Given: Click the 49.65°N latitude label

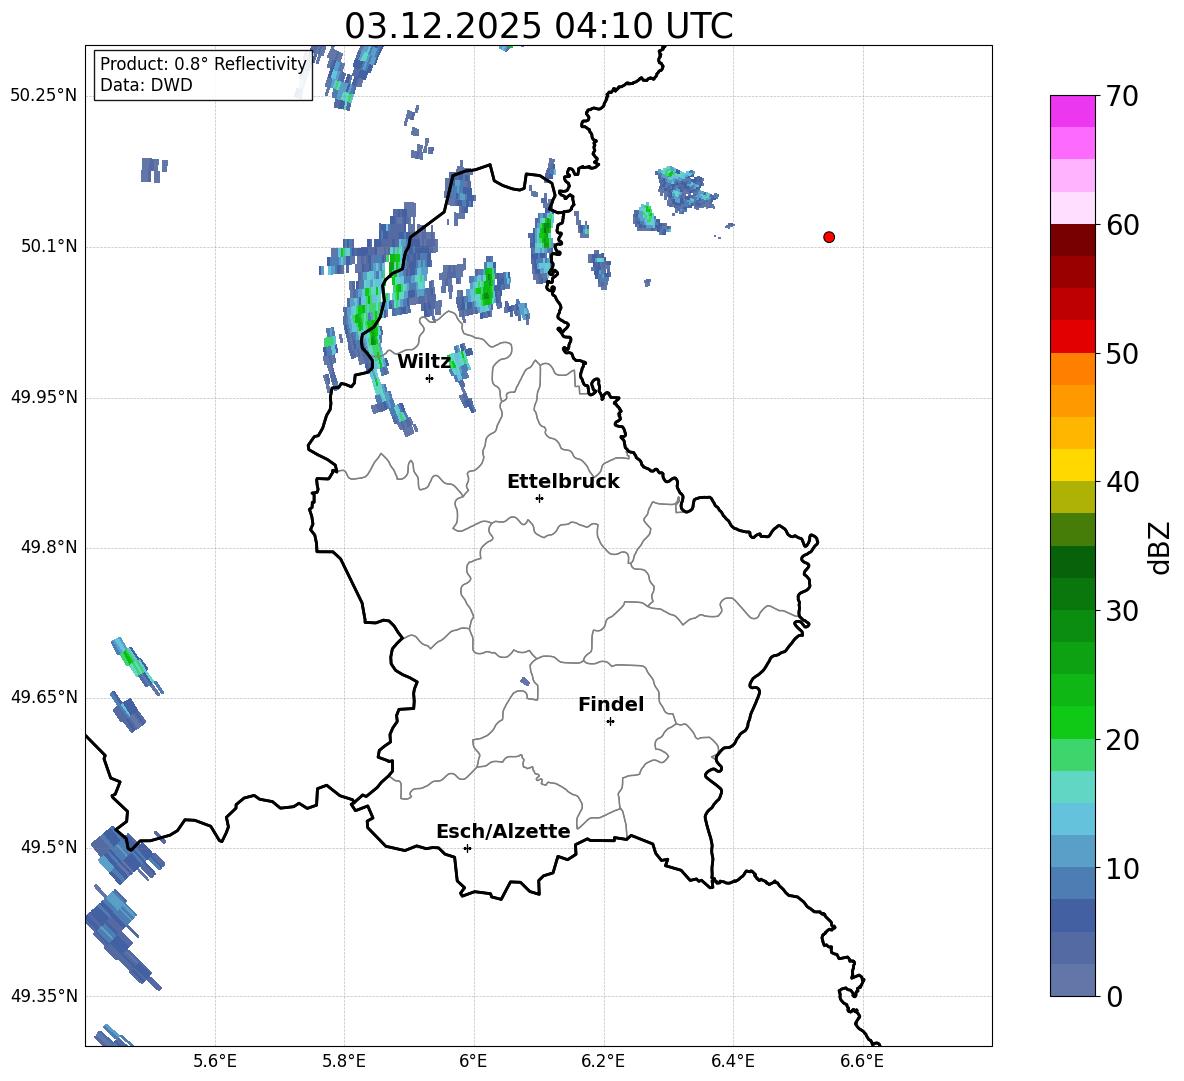Looking at the screenshot, I should [x=44, y=697].
